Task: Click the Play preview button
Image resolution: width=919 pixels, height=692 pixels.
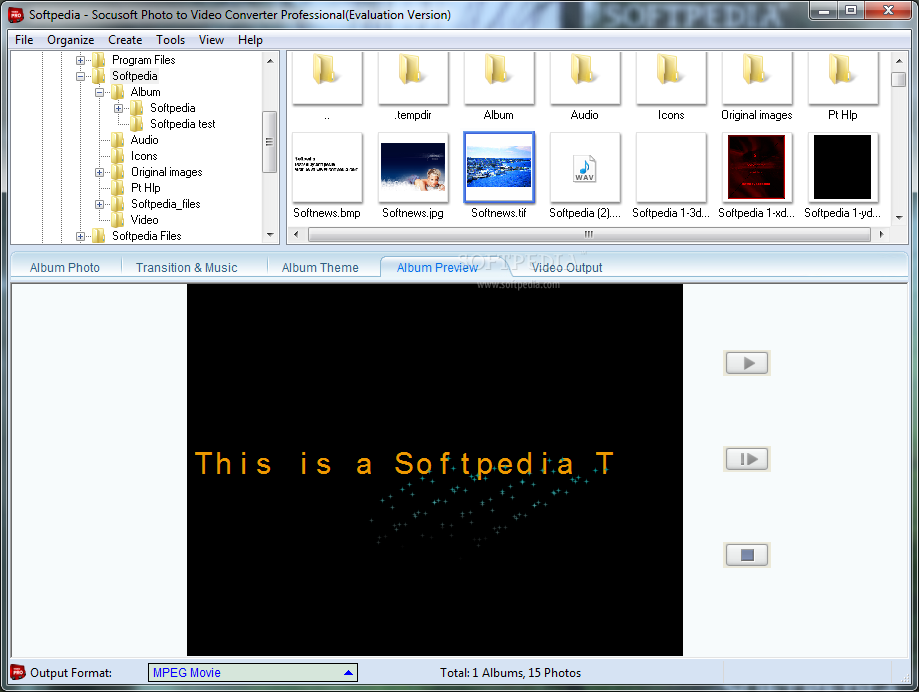Action: click(x=747, y=363)
